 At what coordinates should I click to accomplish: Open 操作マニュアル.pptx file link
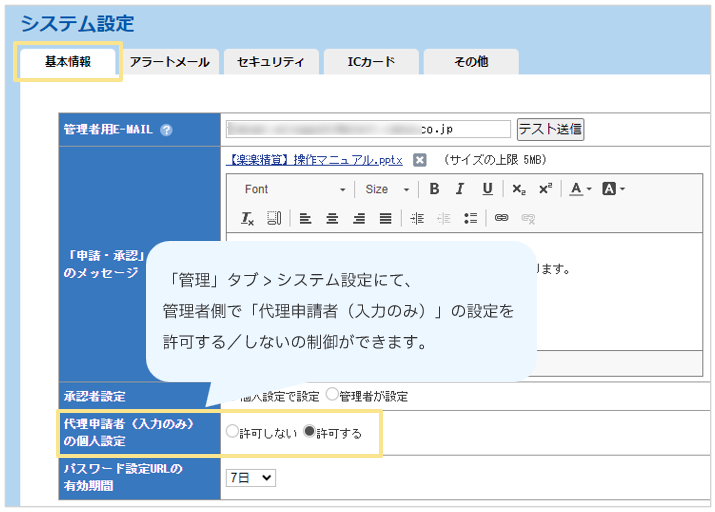(315, 159)
